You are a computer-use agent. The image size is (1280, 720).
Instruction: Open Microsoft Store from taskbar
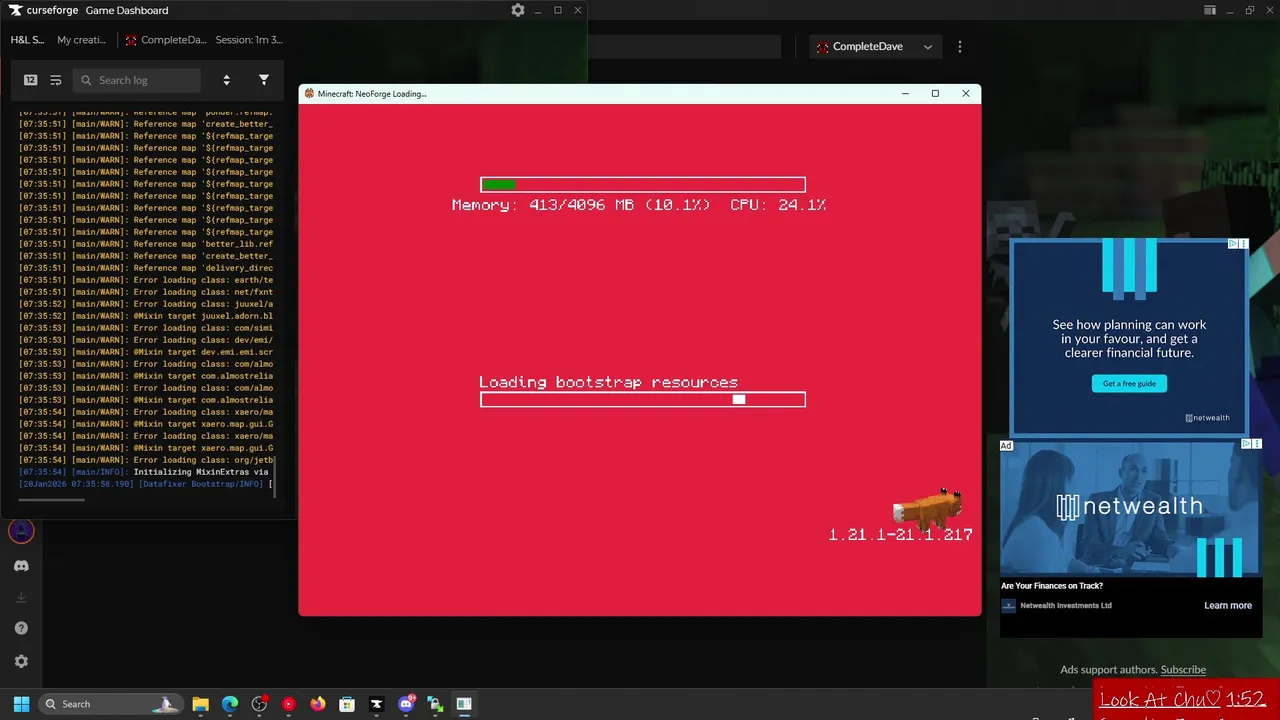pyautogui.click(x=347, y=704)
